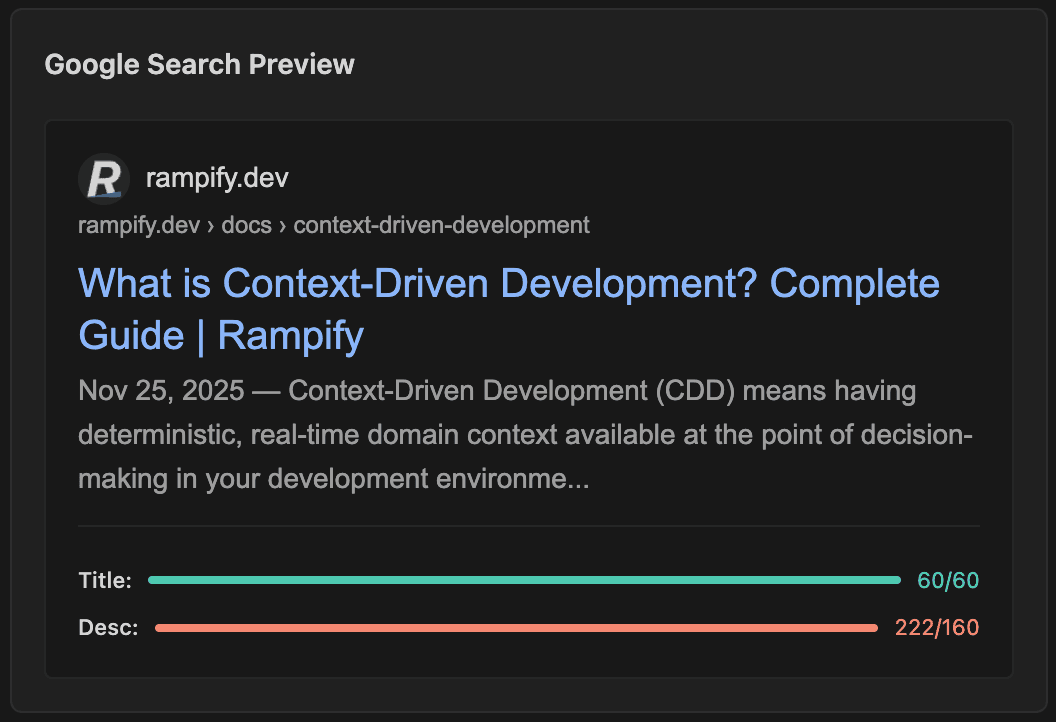Click the docs breadcrumb segment

click(246, 225)
